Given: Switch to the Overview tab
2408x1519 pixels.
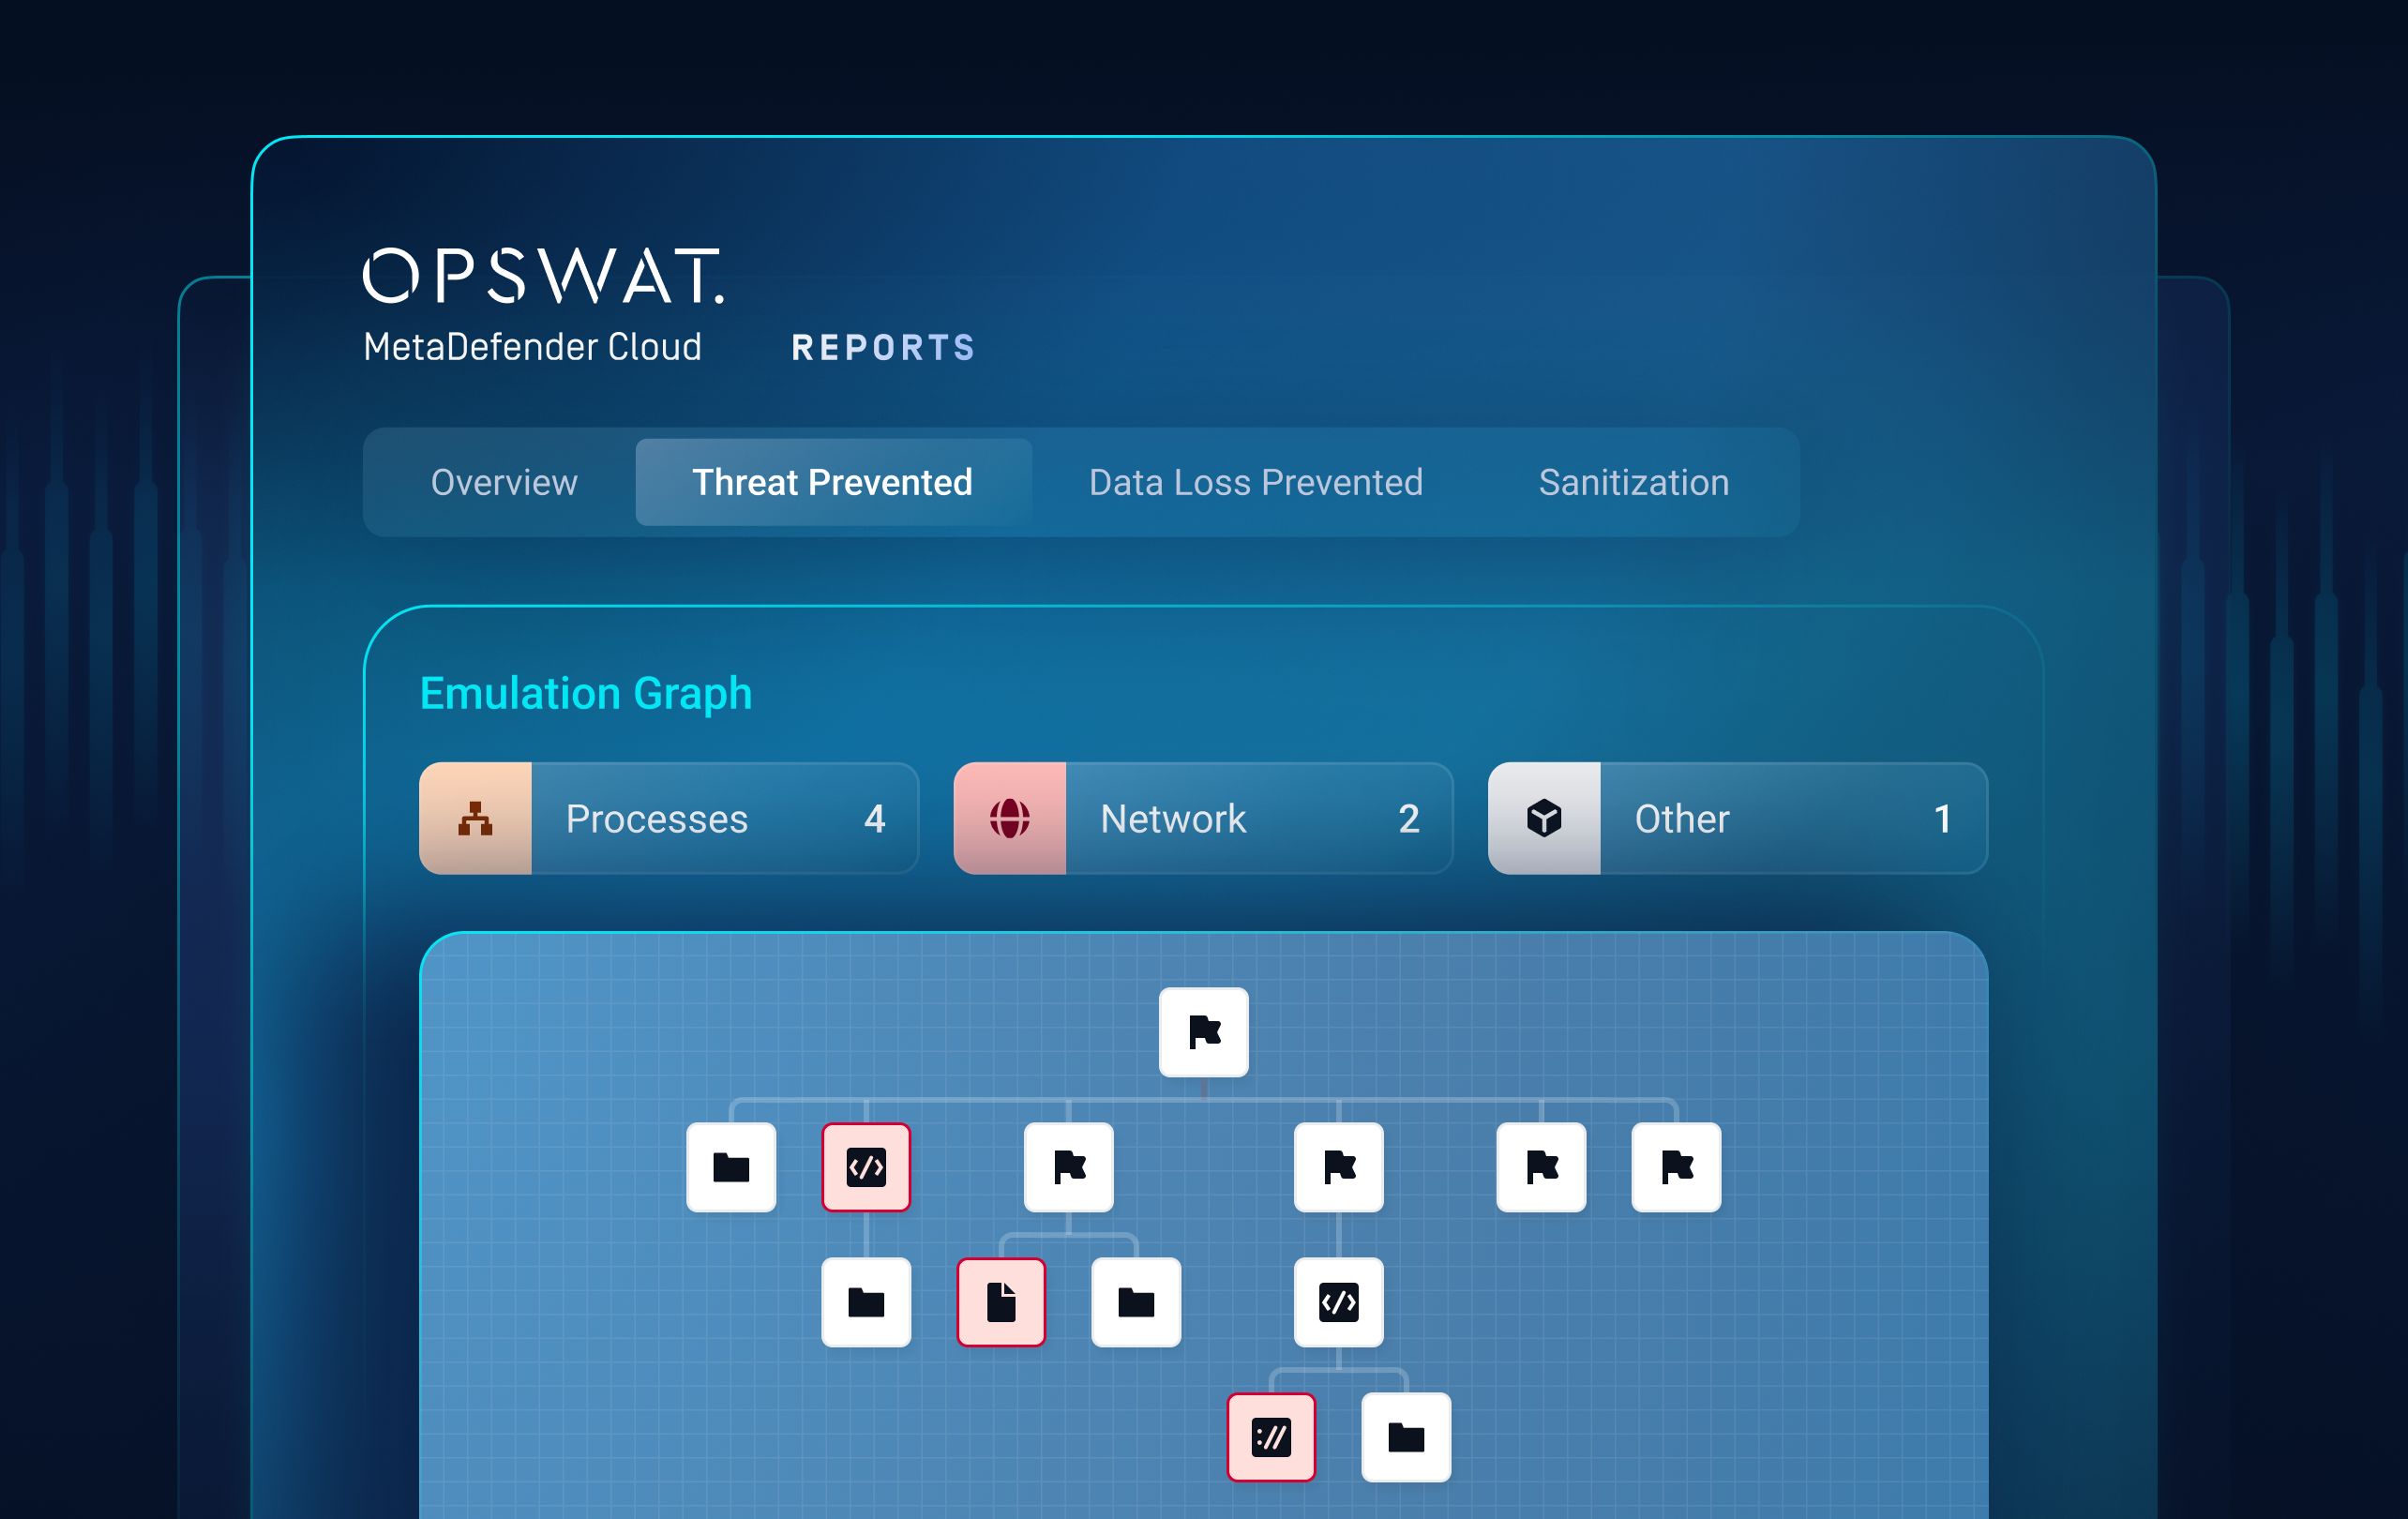Looking at the screenshot, I should [504, 482].
